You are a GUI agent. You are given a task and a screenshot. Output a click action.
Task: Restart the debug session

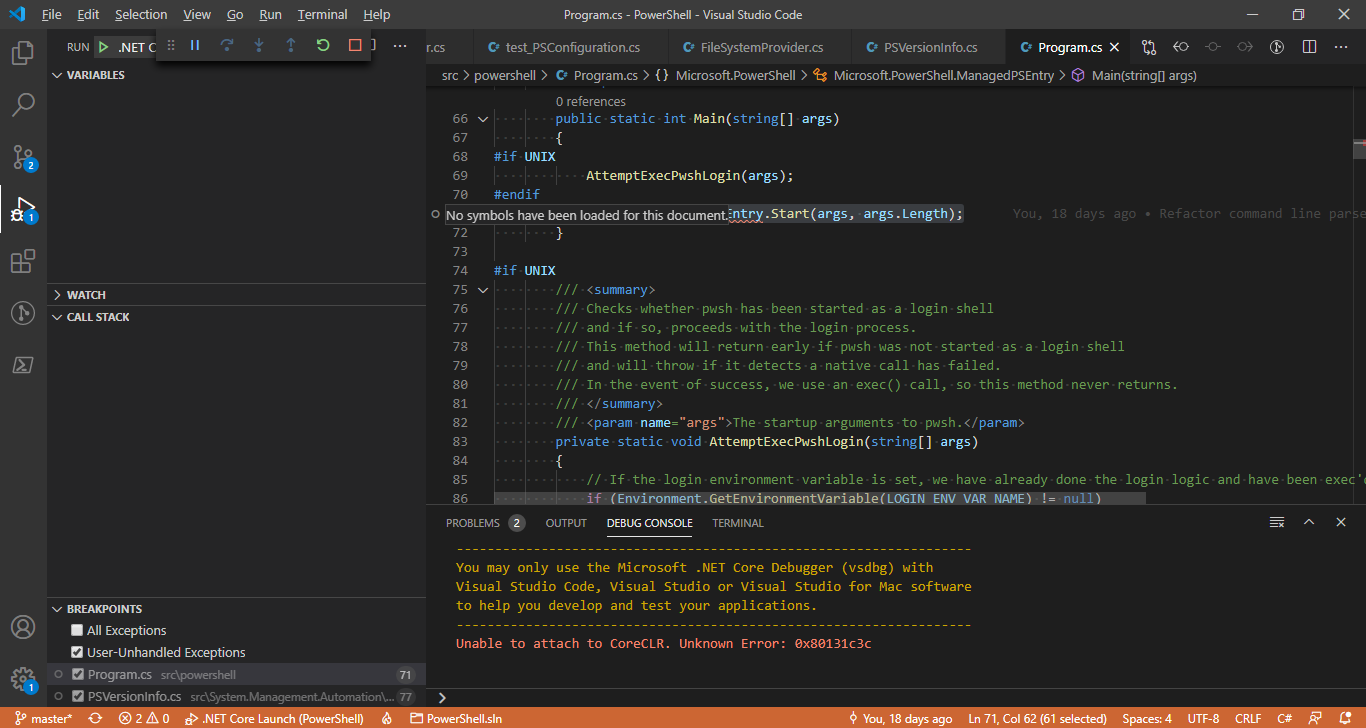323,45
